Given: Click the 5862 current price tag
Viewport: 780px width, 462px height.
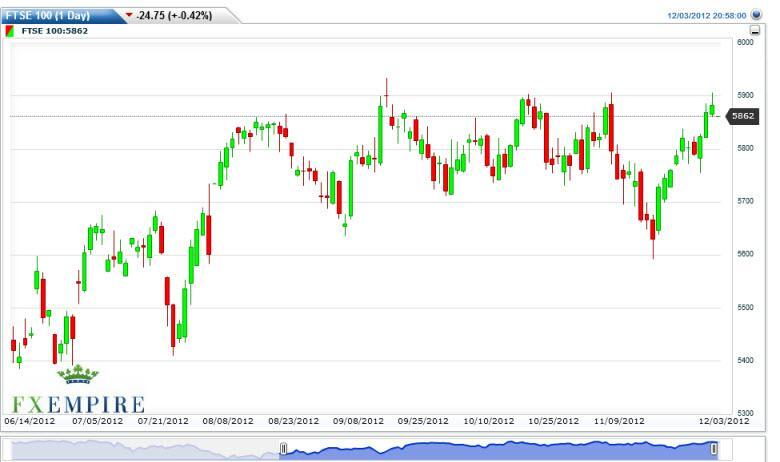Looking at the screenshot, I should click(743, 116).
